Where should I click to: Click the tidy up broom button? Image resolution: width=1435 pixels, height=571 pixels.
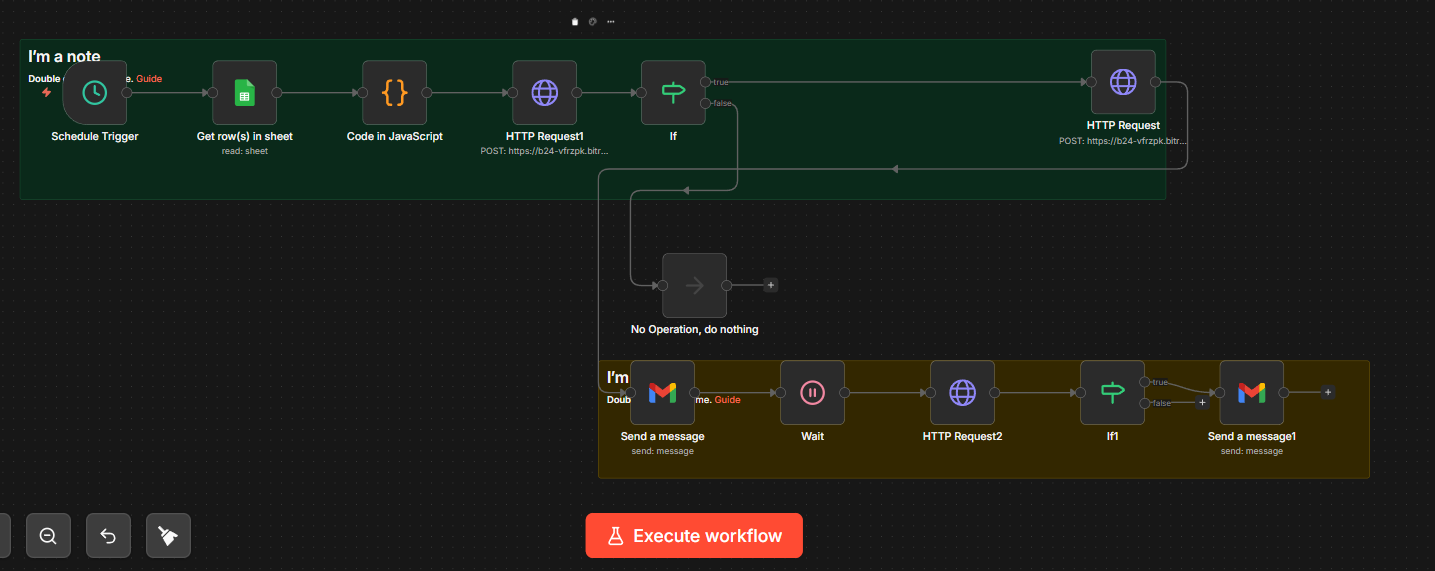[168, 536]
